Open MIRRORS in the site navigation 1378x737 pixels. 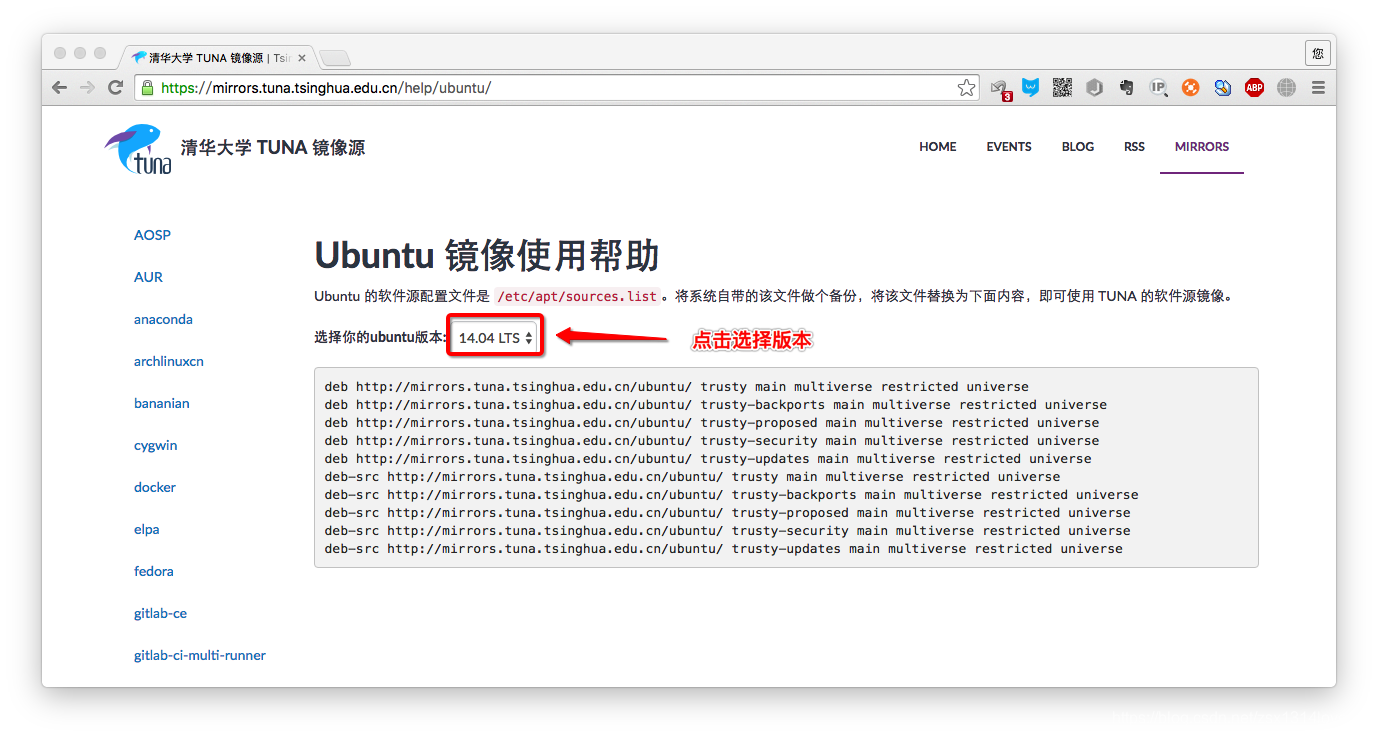pyautogui.click(x=1202, y=147)
